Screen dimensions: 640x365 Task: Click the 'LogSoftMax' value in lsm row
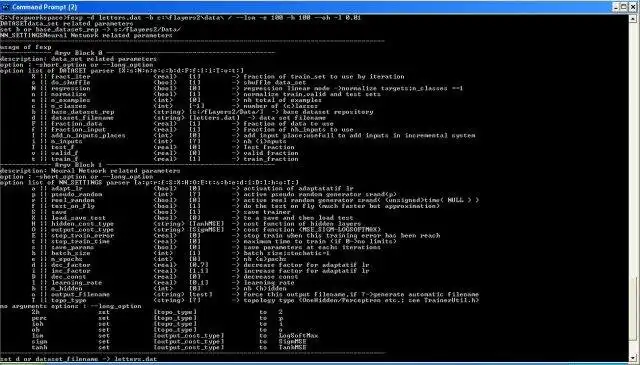click(x=298, y=336)
